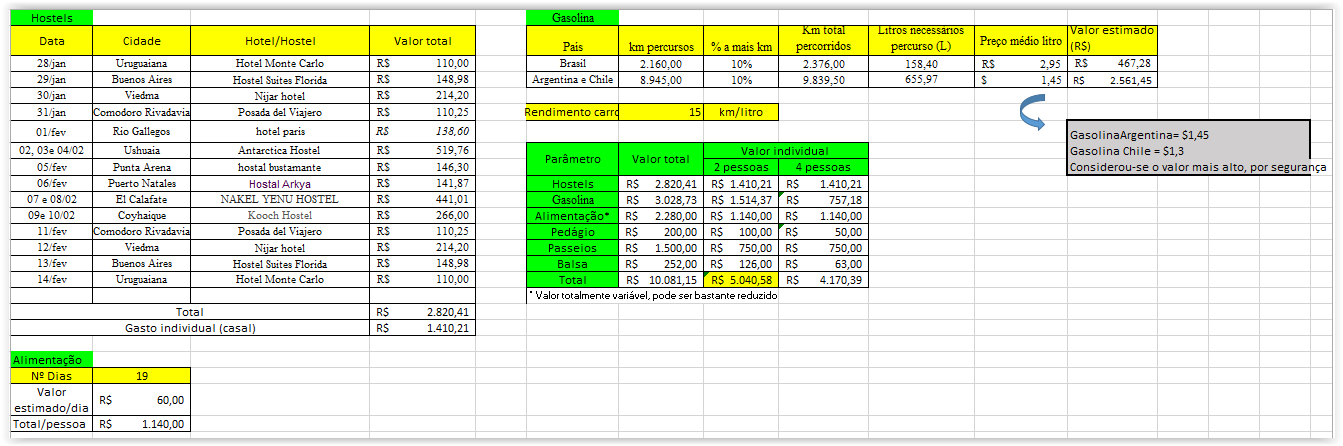Click the 'Litros necessários percurso (L)' header
Screen dimensions: 1343x446
(x=921, y=41)
